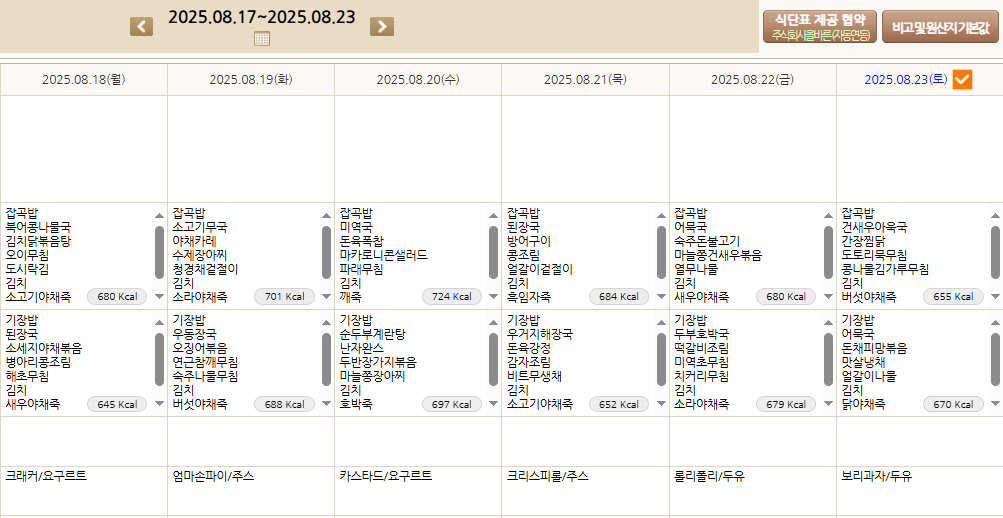Go to next week with right arrow

[x=382, y=26]
